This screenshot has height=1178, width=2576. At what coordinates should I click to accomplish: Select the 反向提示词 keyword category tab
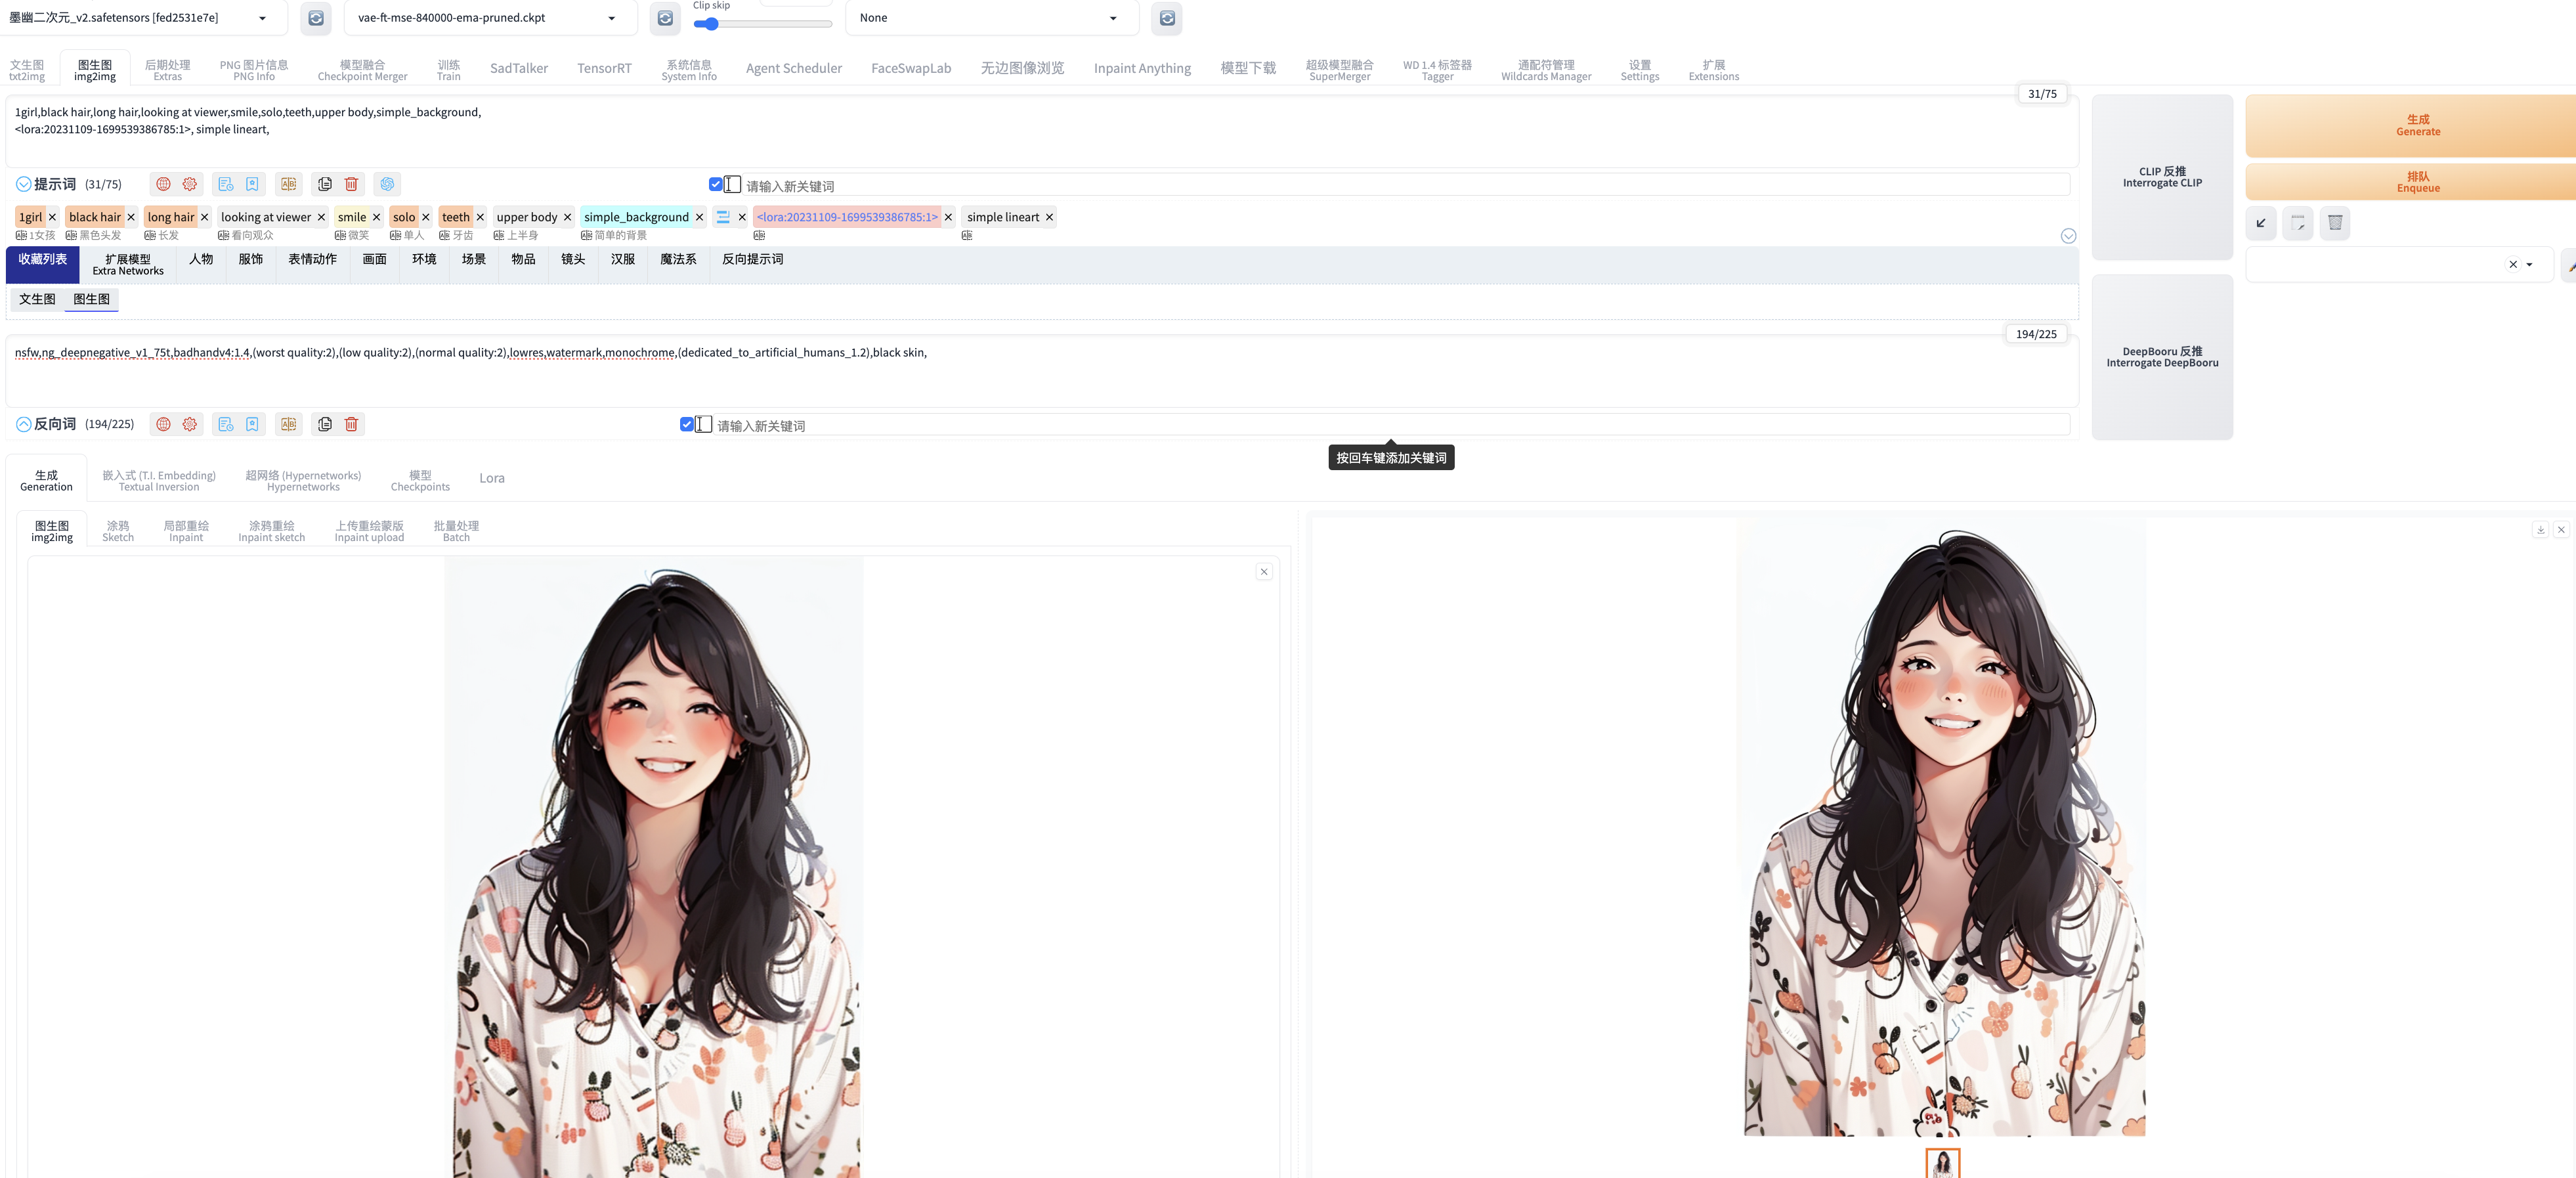[753, 259]
